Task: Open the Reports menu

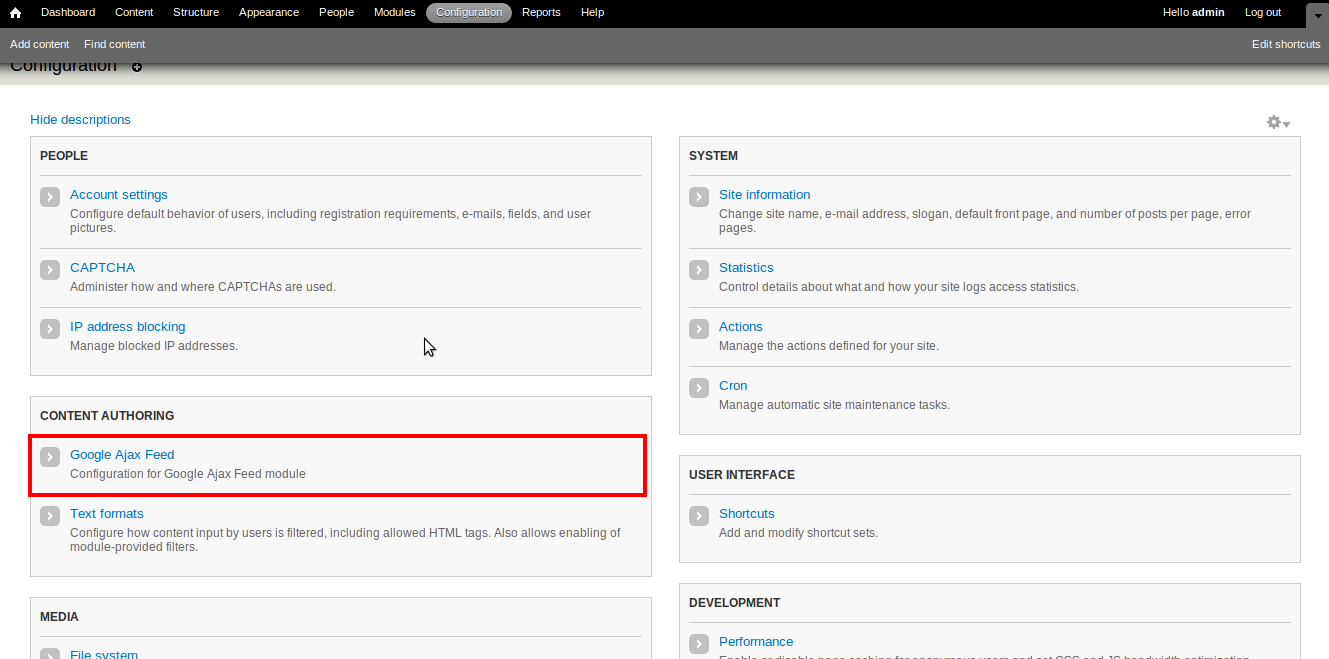Action: (541, 12)
